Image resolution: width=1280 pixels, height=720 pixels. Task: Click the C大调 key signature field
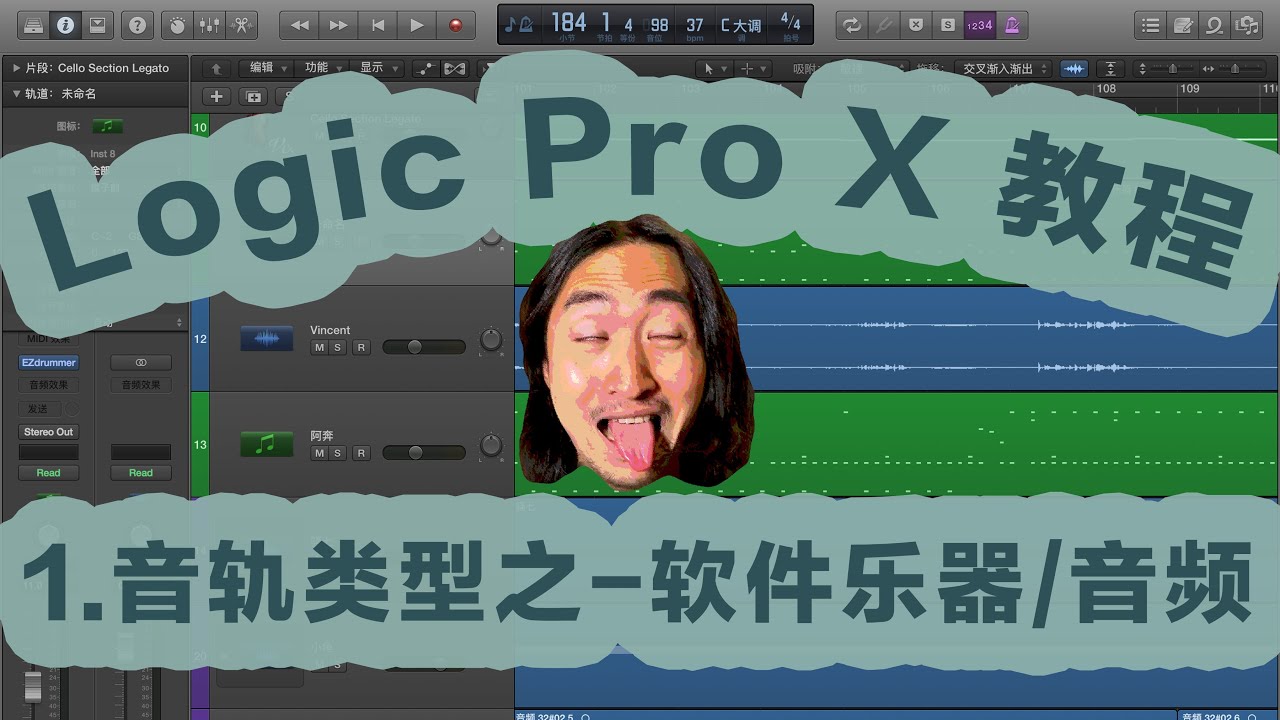pyautogui.click(x=741, y=24)
